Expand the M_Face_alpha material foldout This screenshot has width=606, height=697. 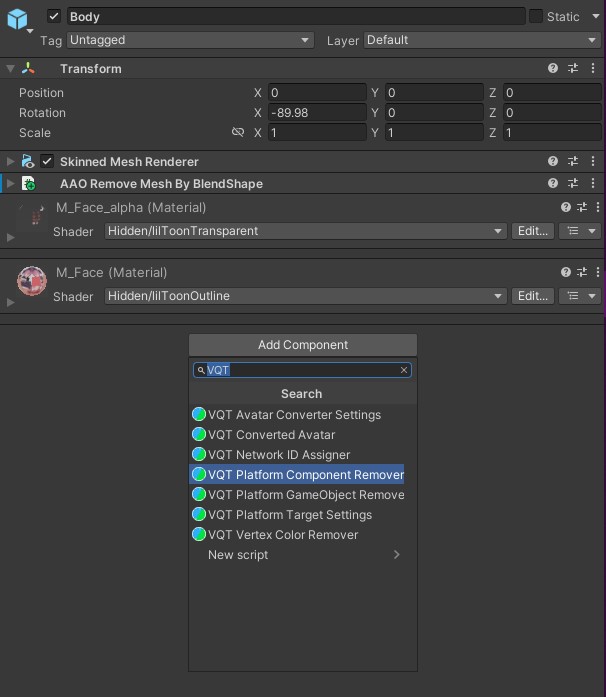click(x=10, y=237)
